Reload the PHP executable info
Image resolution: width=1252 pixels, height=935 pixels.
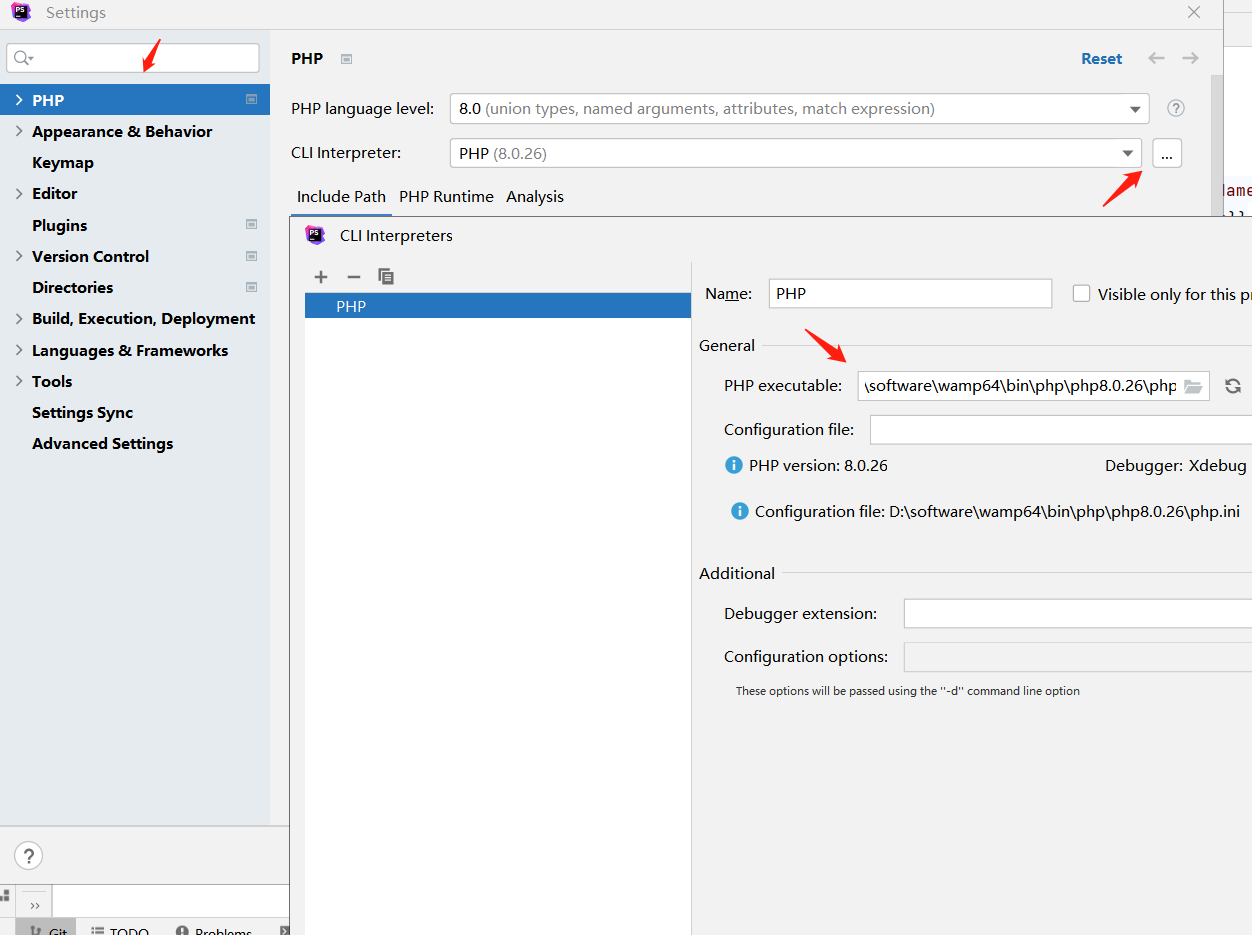[1233, 386]
